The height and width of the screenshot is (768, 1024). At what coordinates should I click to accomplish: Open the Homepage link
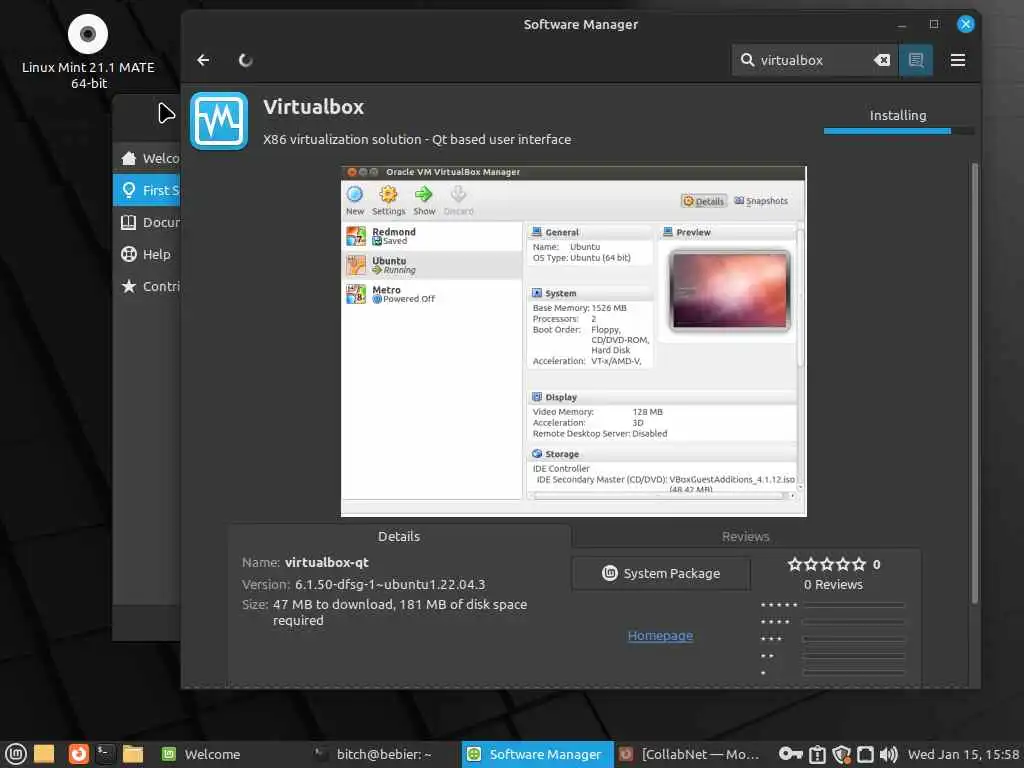pyautogui.click(x=660, y=635)
